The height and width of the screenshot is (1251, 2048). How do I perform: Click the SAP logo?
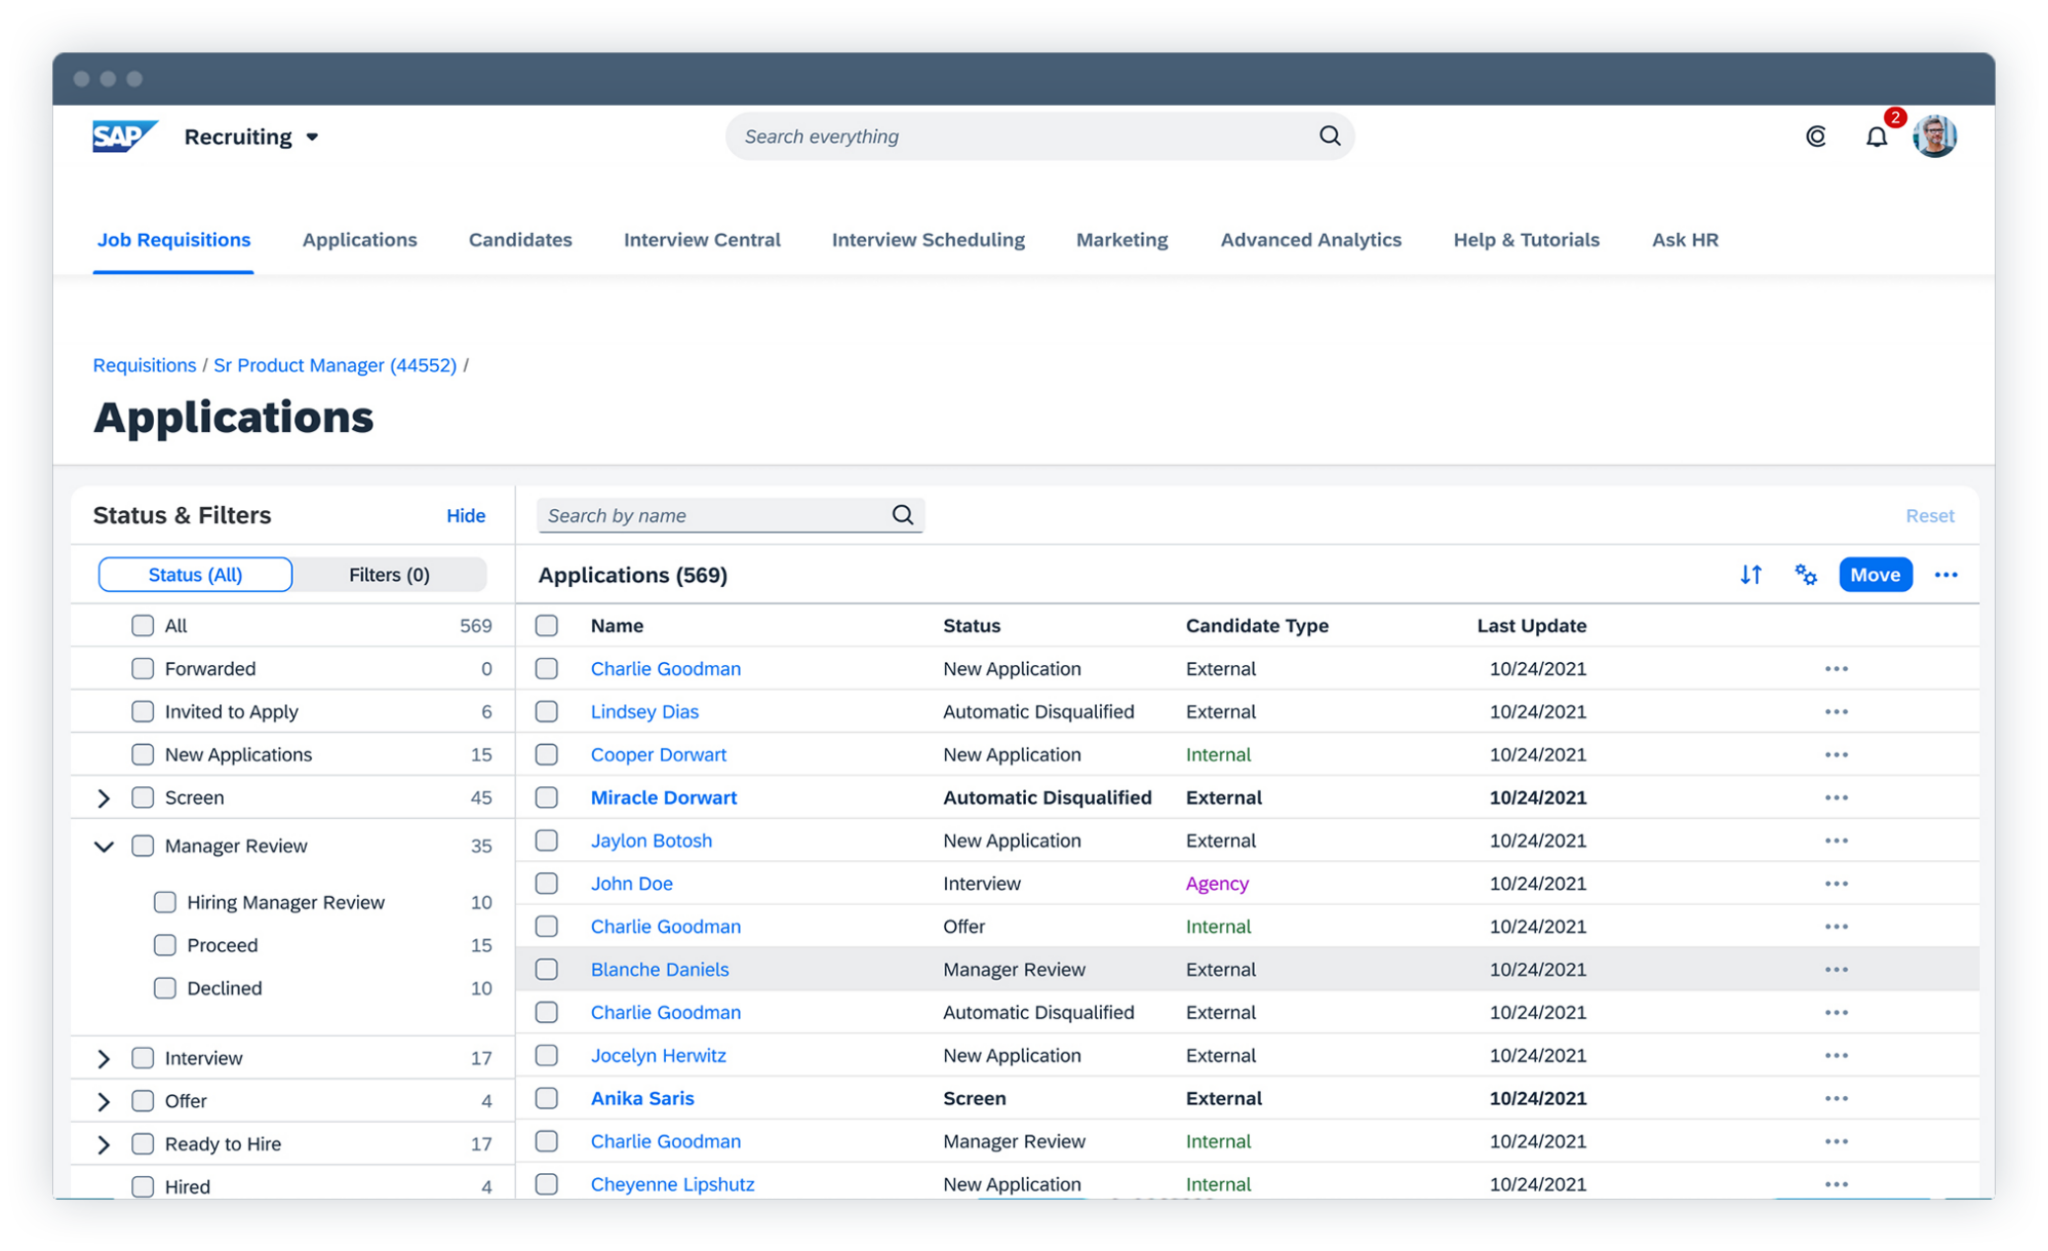[x=124, y=136]
